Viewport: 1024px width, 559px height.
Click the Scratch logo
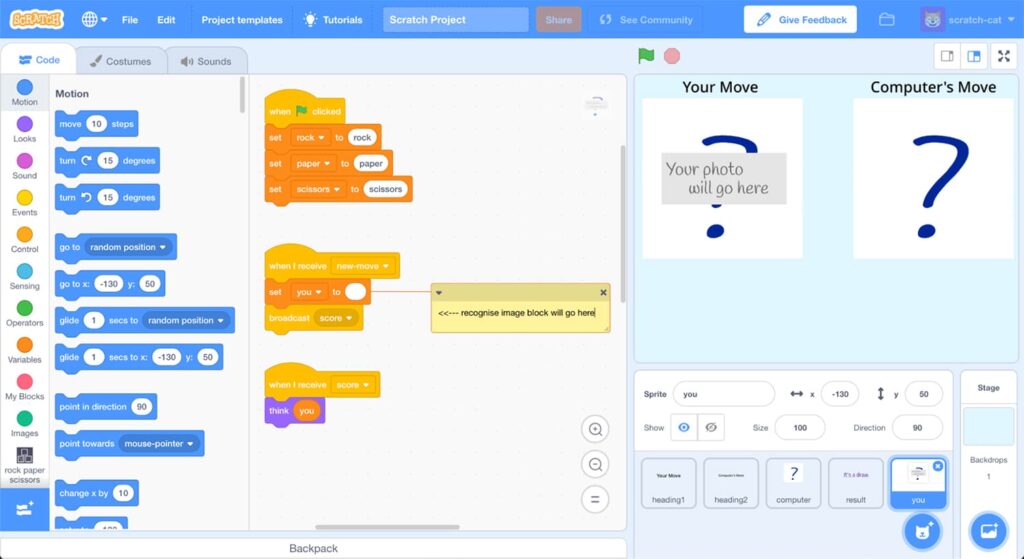click(37, 20)
